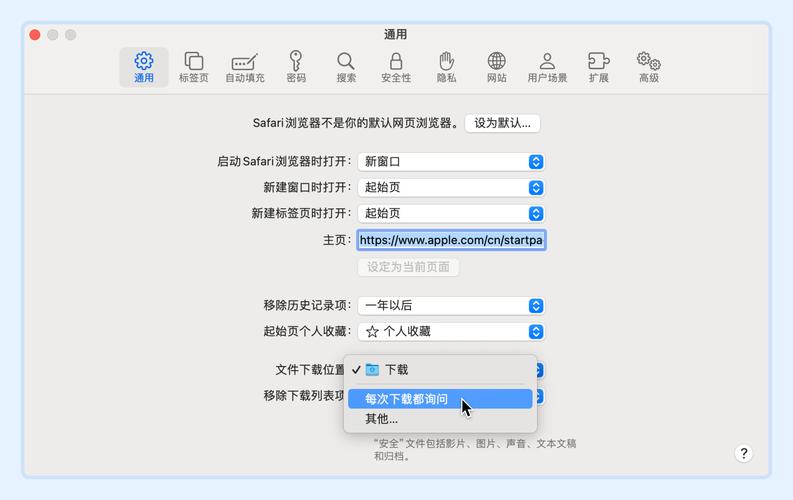Image resolution: width=793 pixels, height=500 pixels.
Task: Open the 隐私 (Privacy) hand icon
Action: [446, 67]
